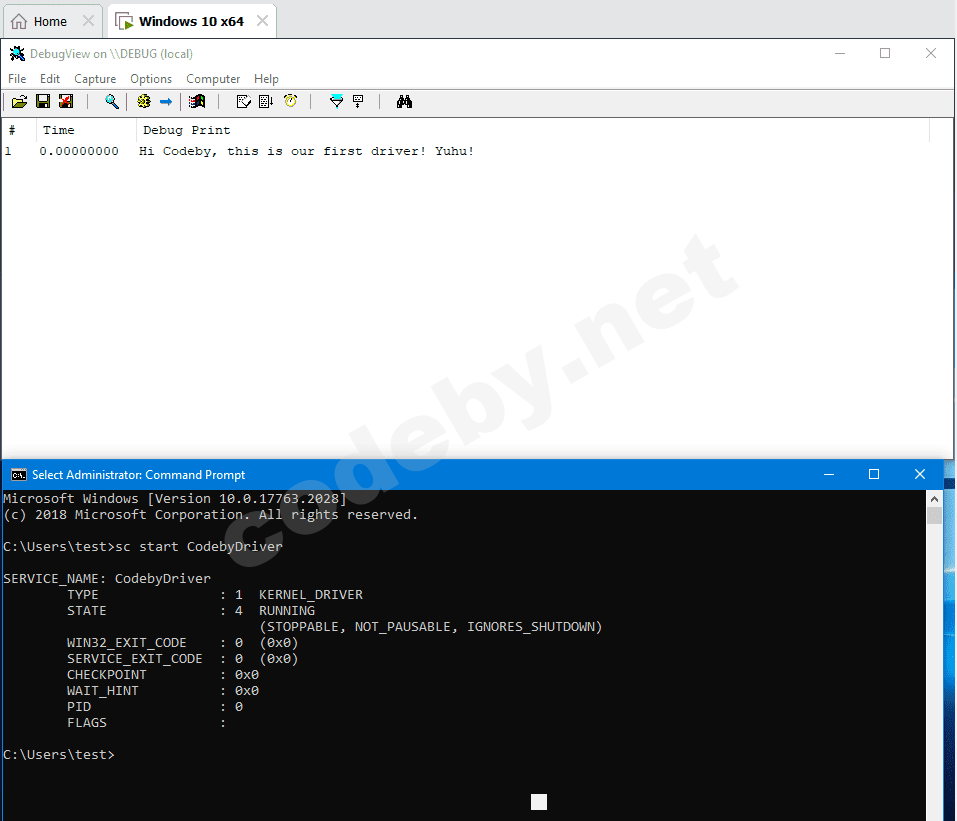
Task: Click the Save floppy disk icon
Action: [x=43, y=101]
